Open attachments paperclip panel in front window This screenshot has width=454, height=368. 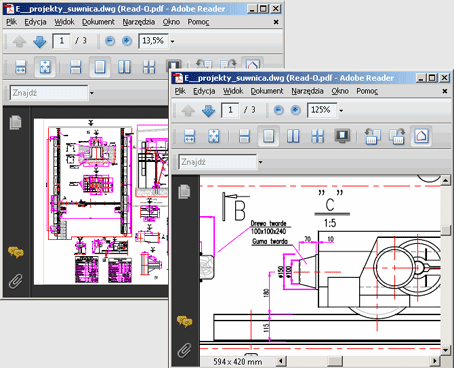[x=184, y=350]
